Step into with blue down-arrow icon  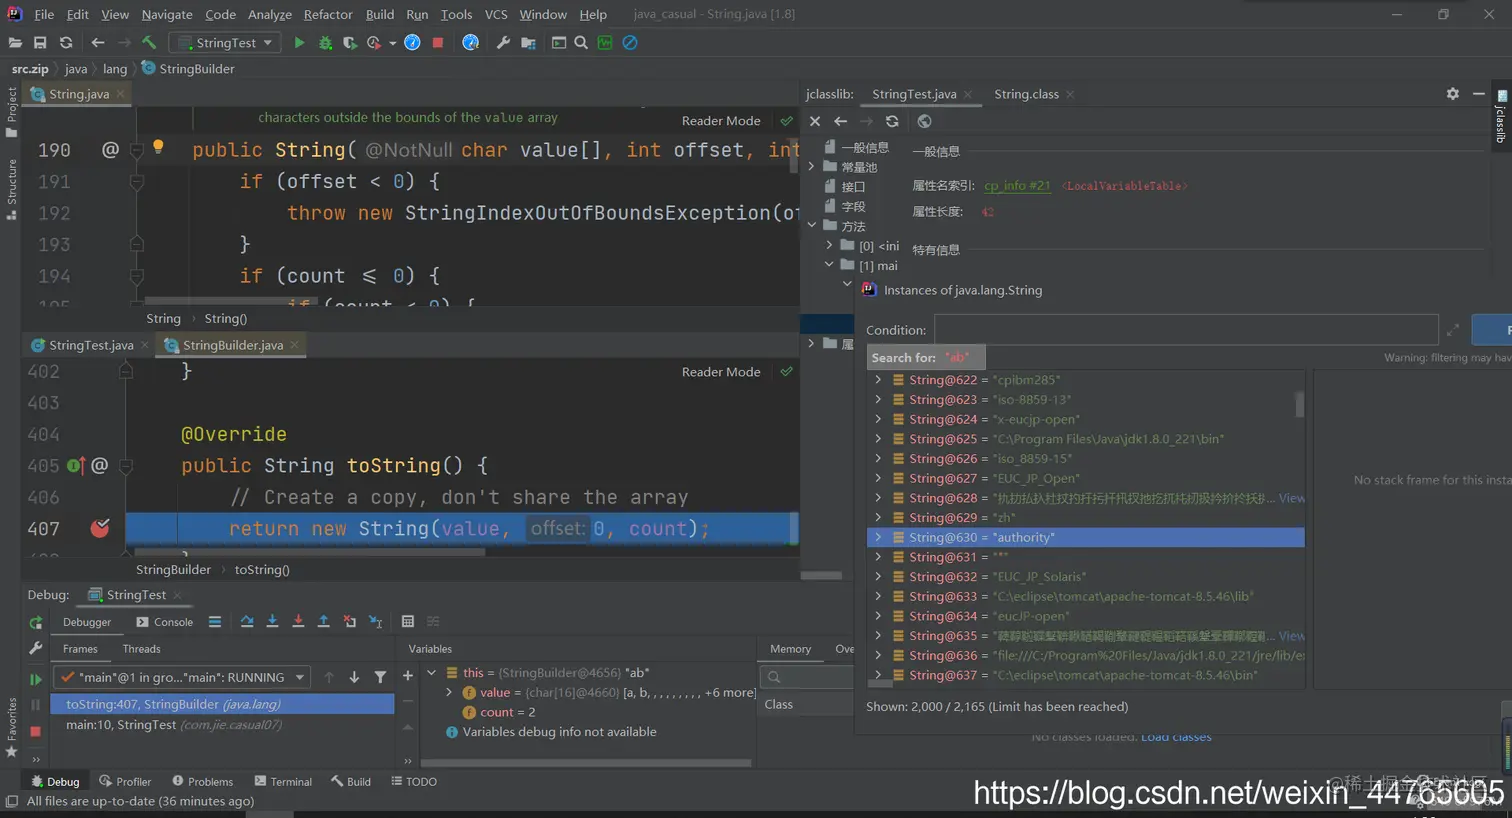coord(272,621)
